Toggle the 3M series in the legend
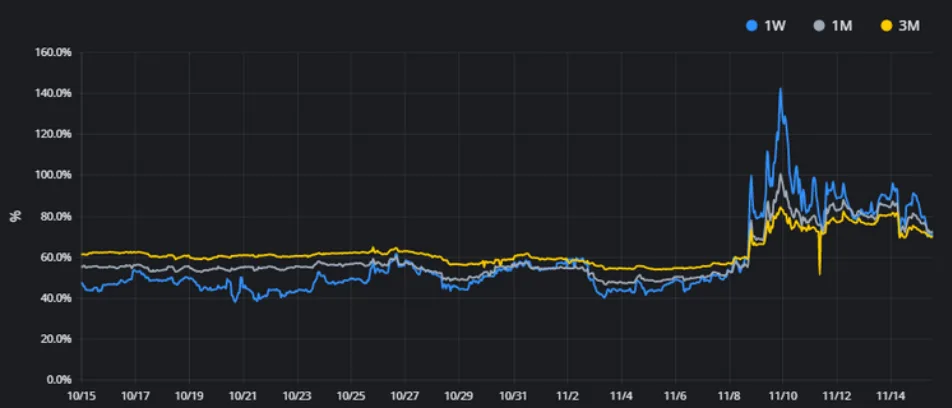 (x=900, y=26)
